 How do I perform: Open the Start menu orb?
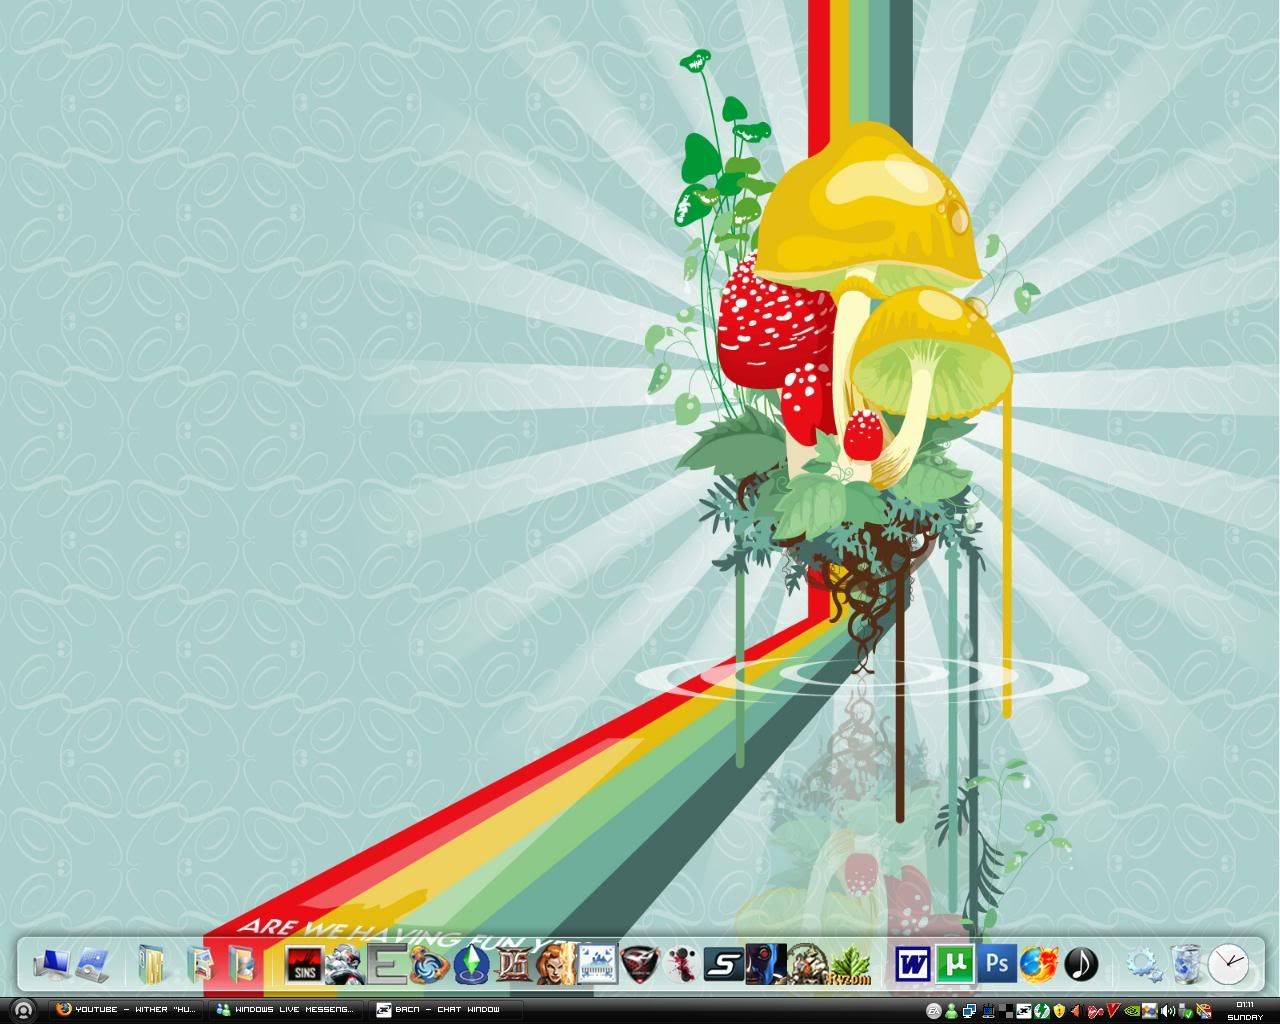[24, 1010]
